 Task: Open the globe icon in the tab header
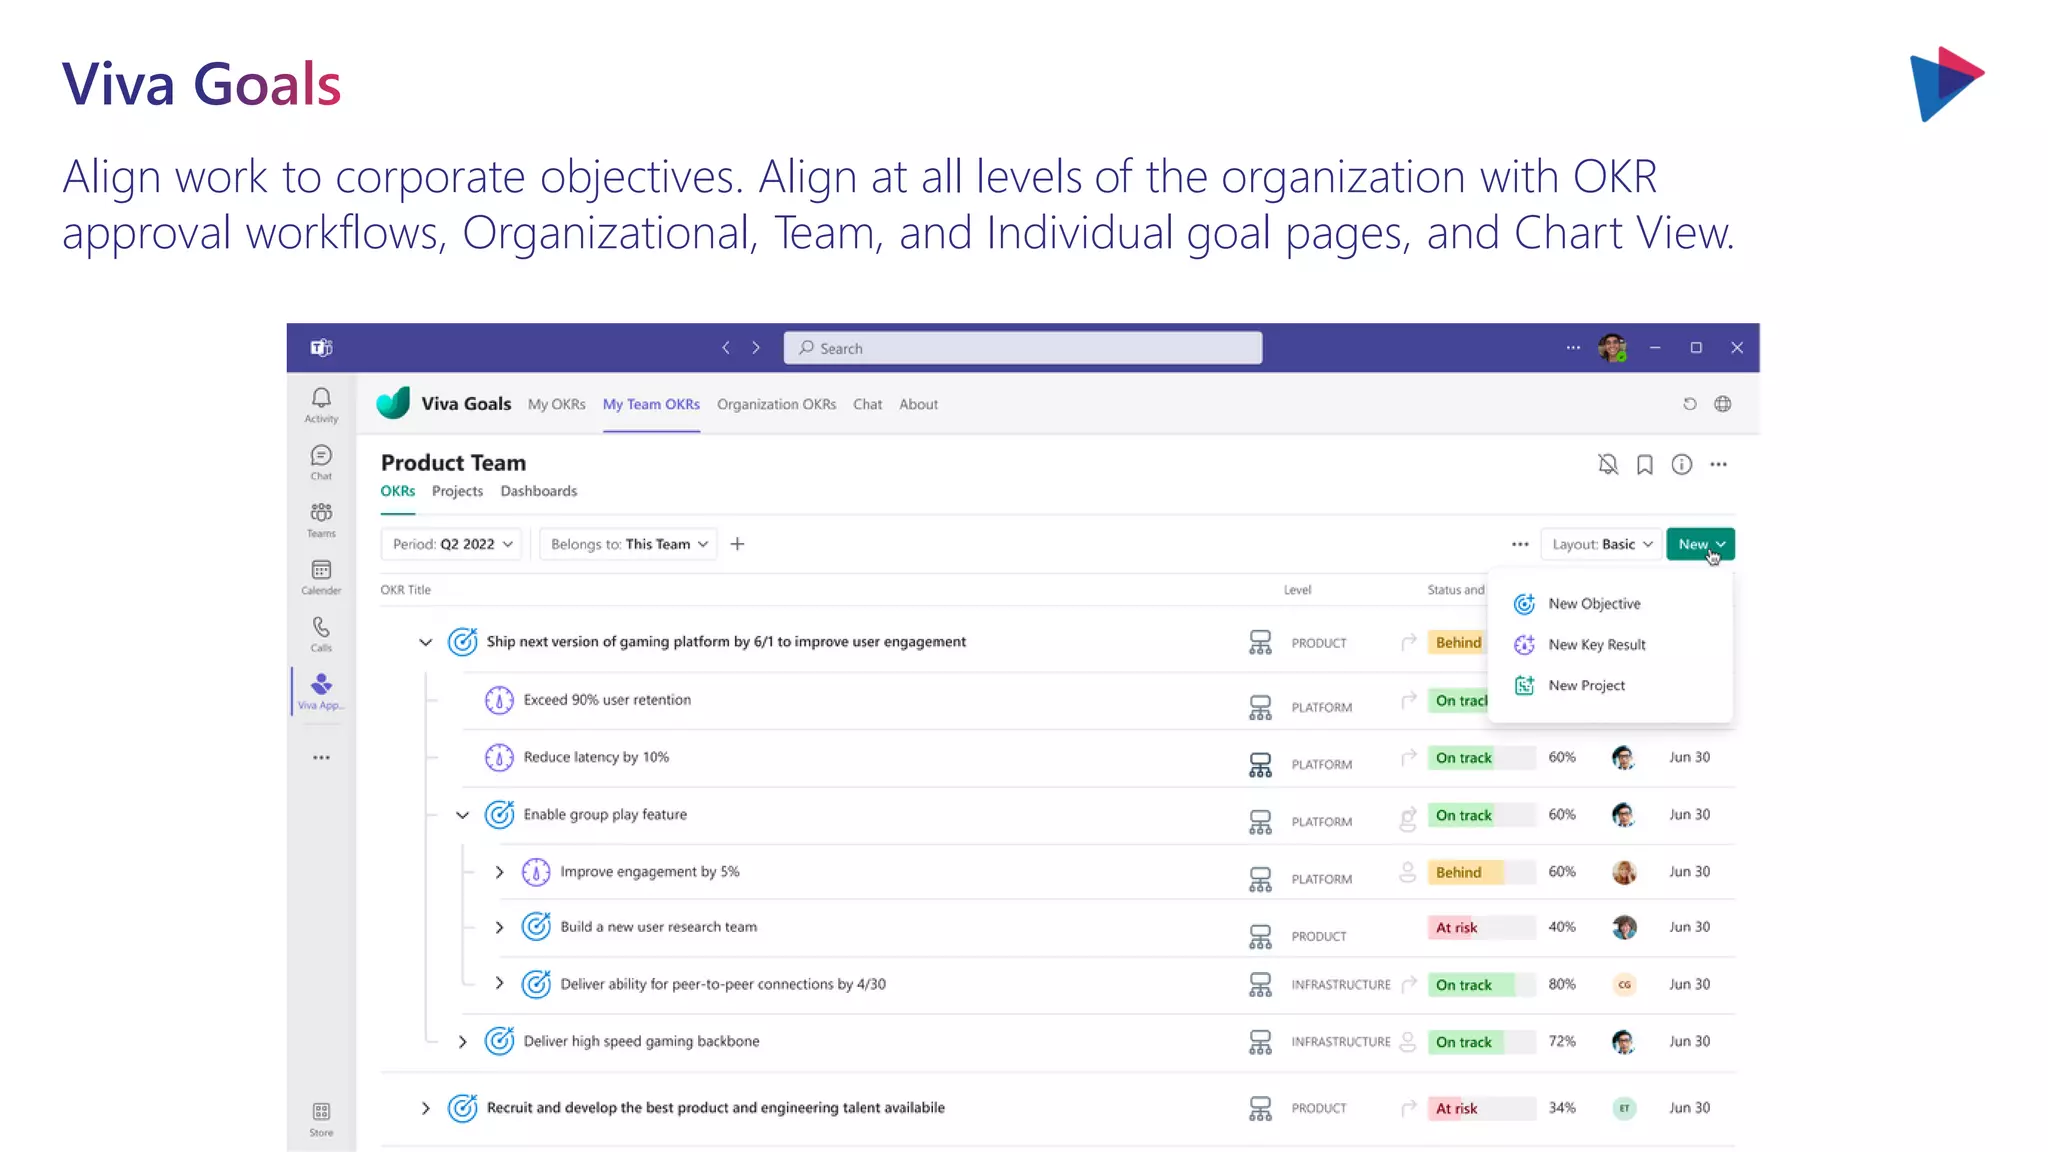click(1723, 404)
